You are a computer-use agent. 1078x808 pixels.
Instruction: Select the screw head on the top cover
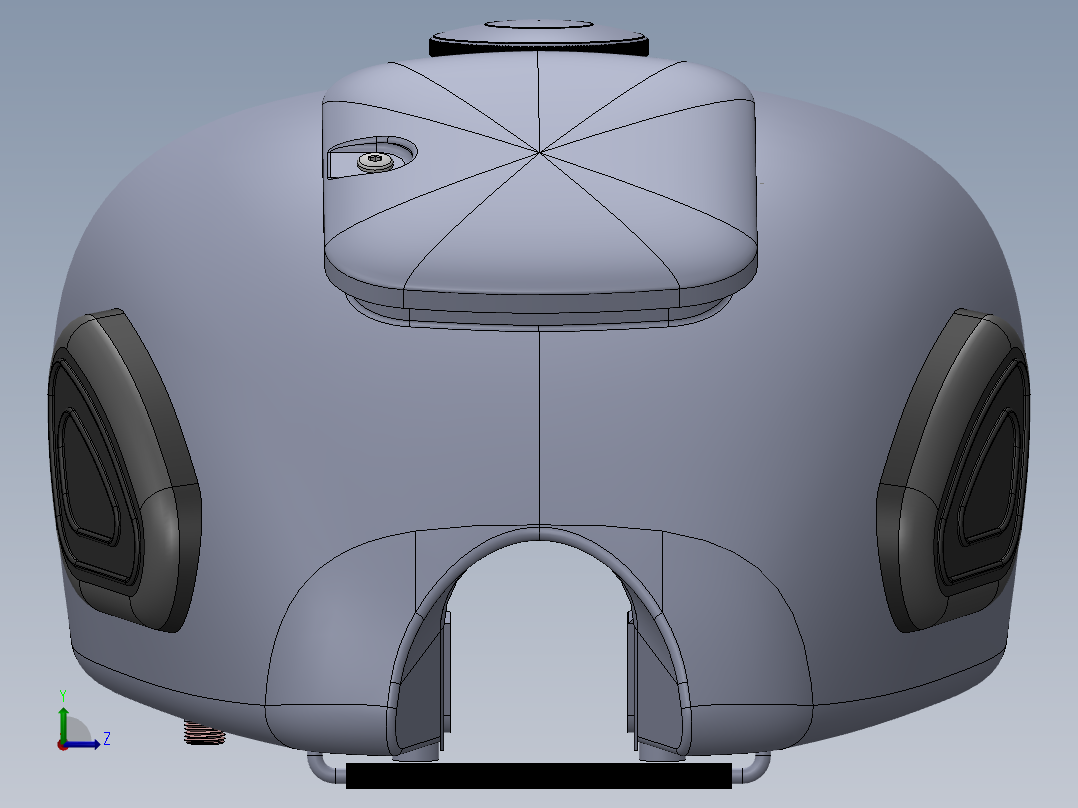pos(375,162)
